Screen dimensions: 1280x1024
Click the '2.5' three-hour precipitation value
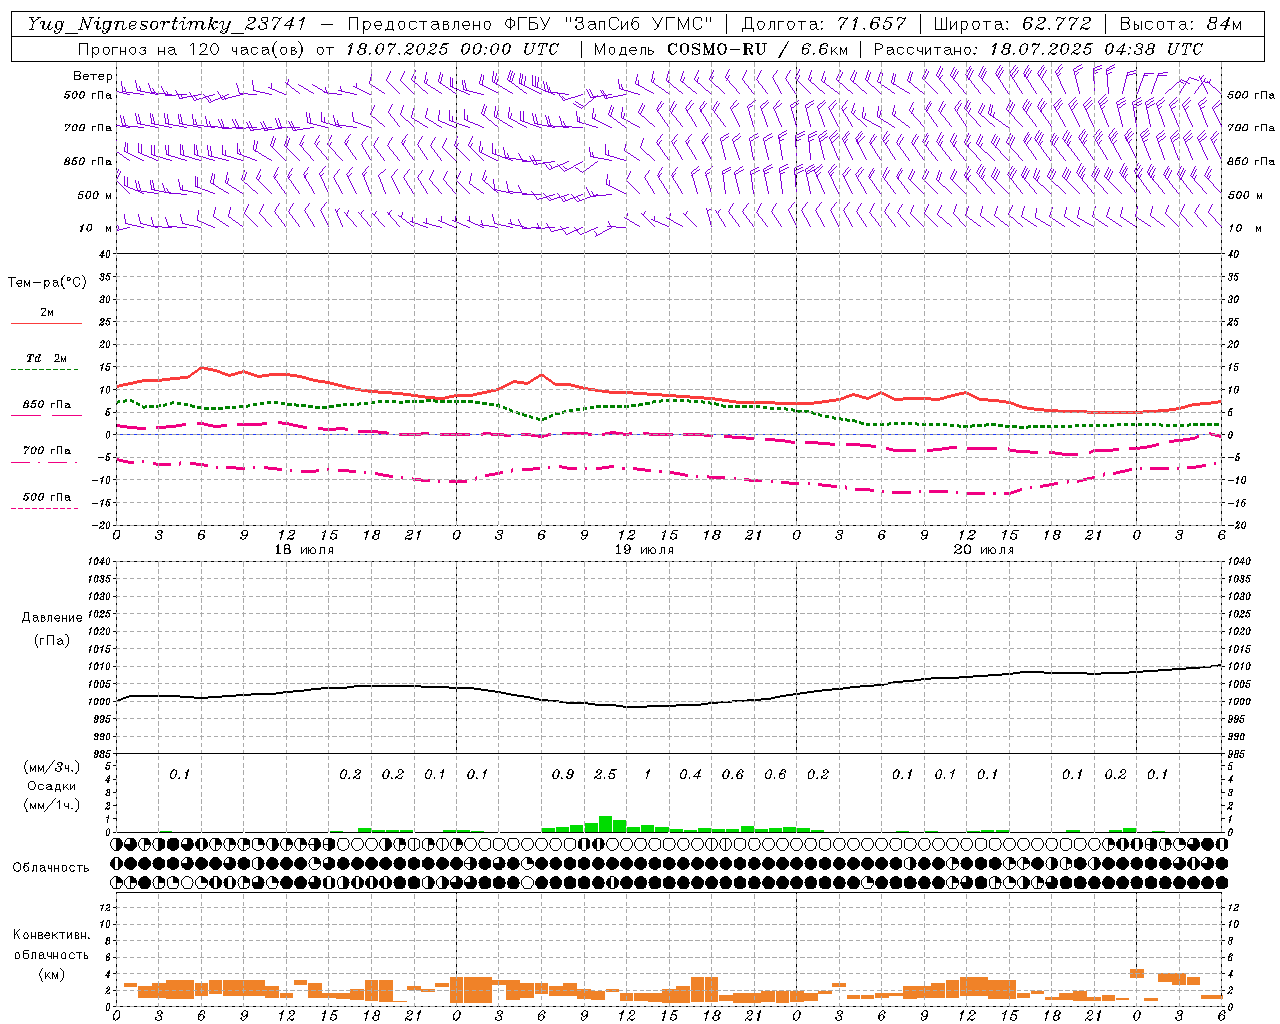[x=605, y=774]
